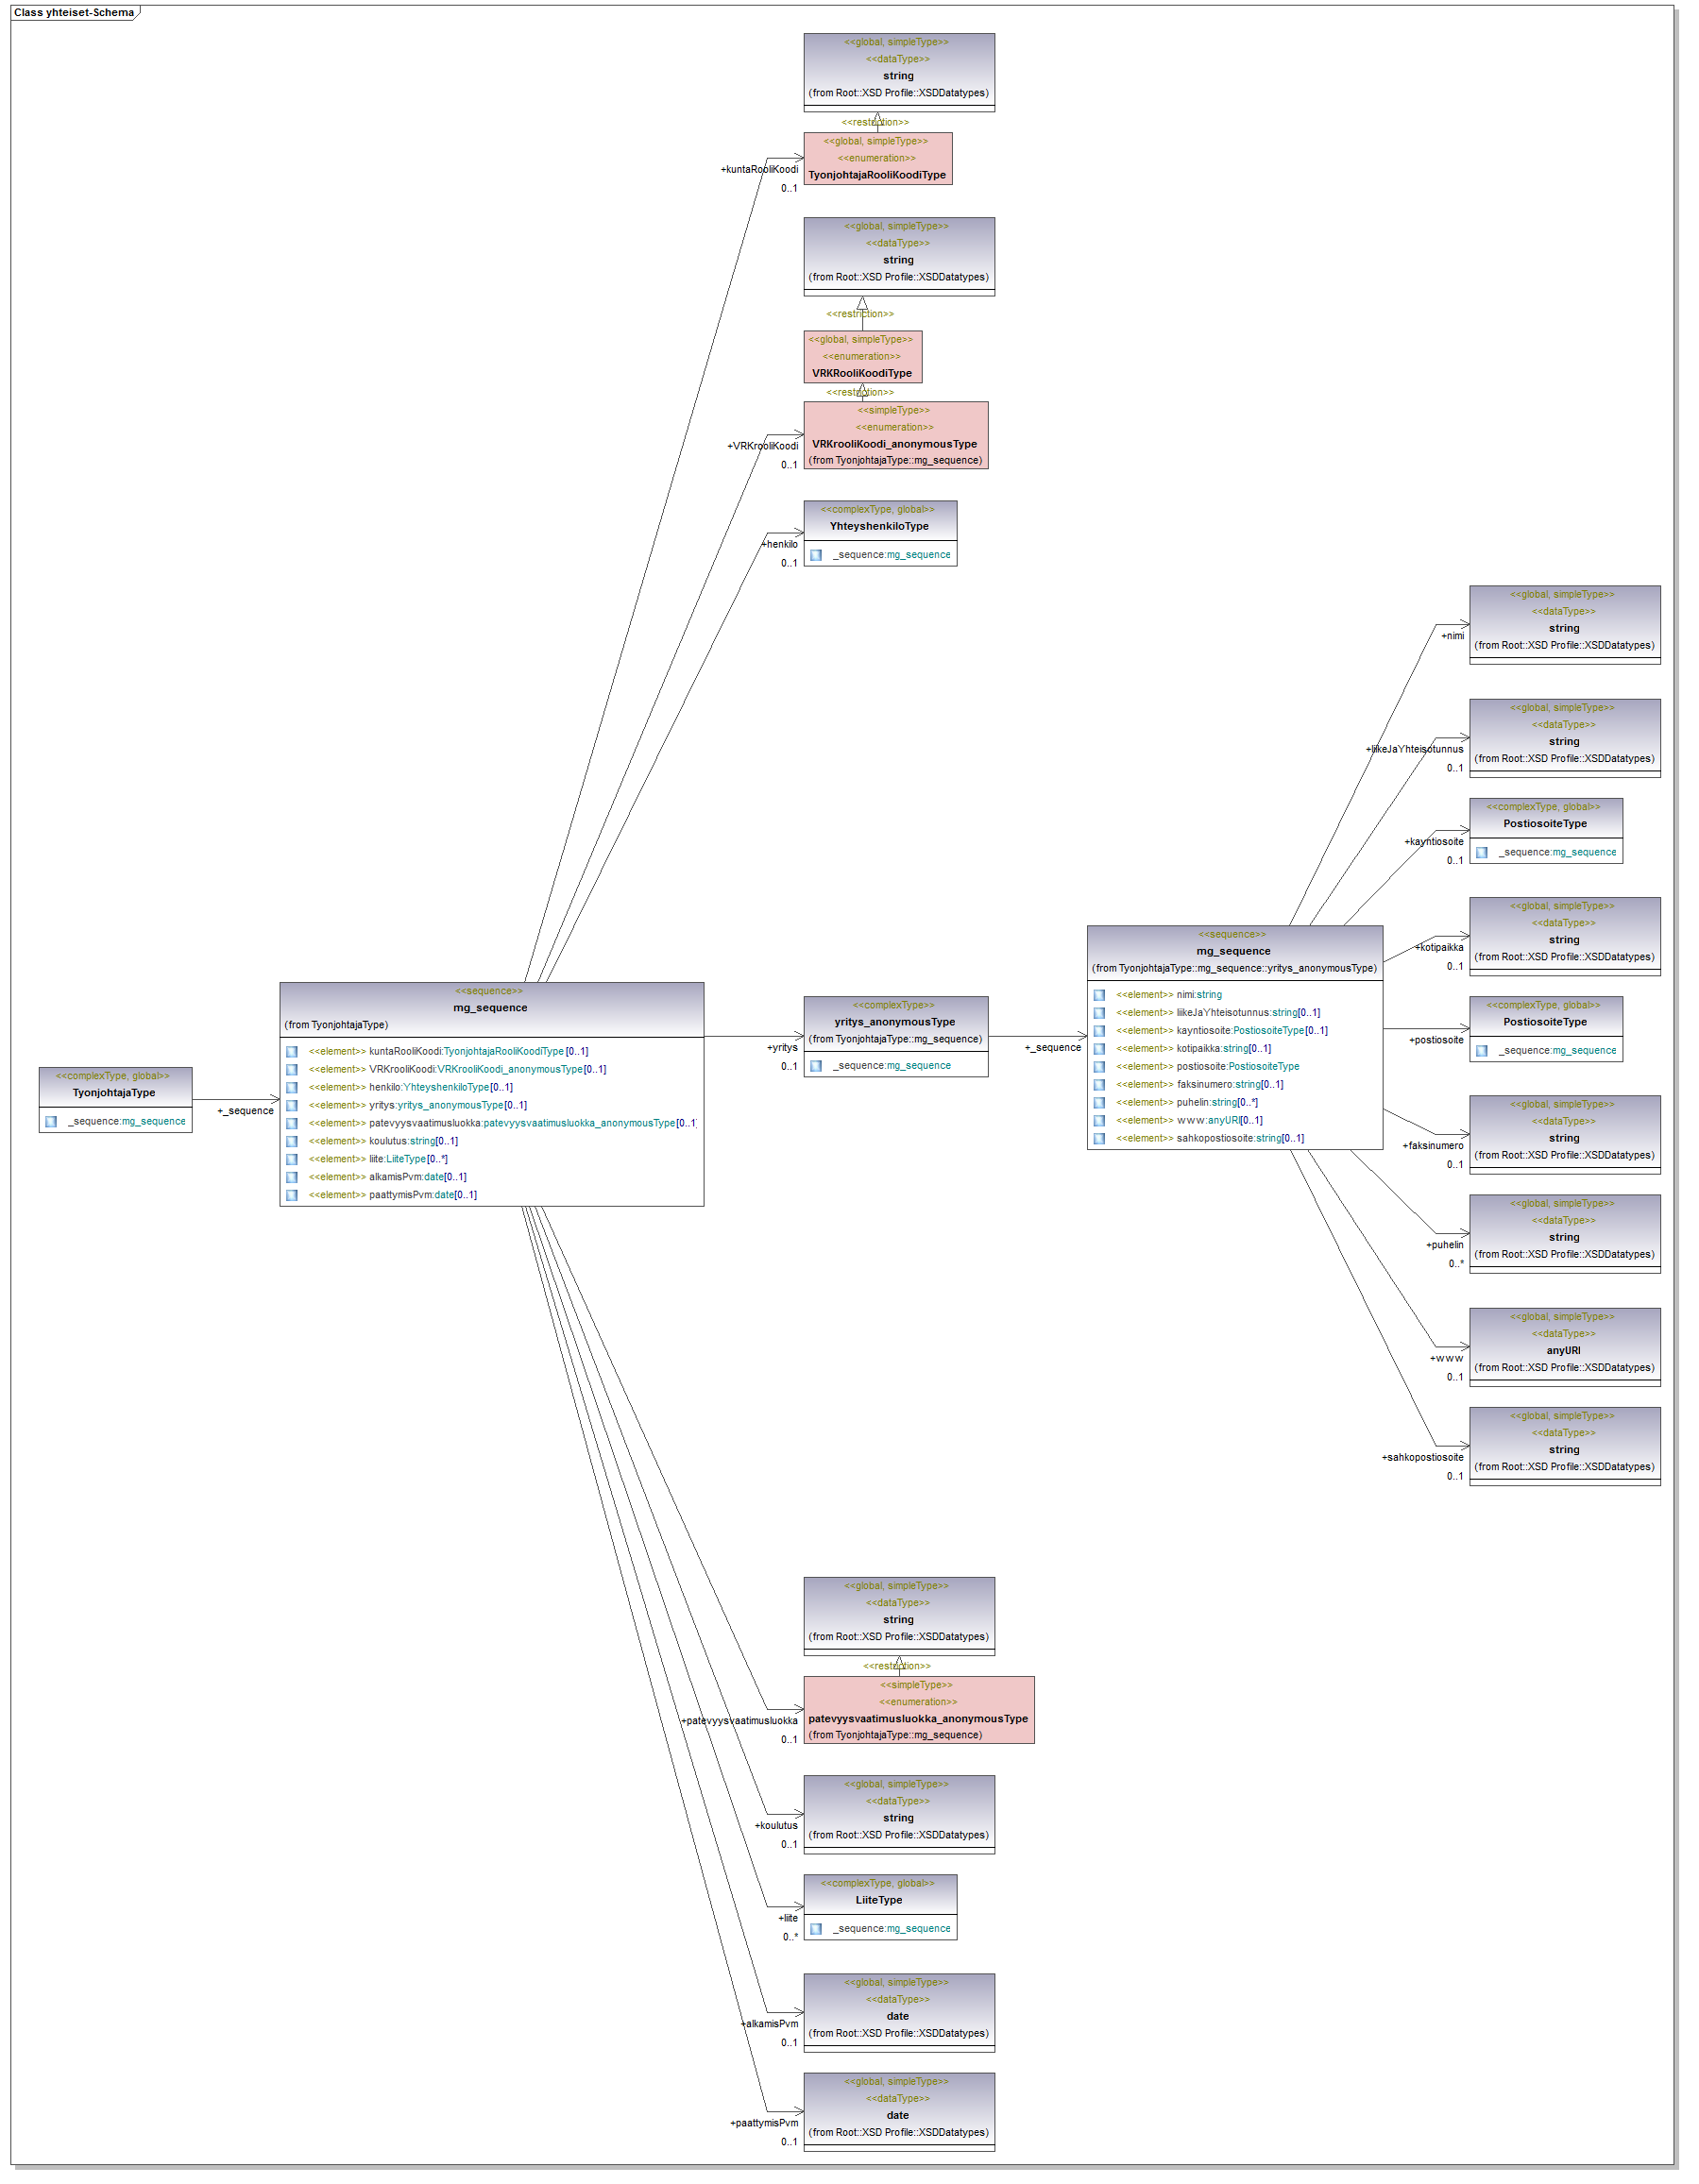Click the VRKrooliKoodi_anonymousType class box

pos(895,436)
